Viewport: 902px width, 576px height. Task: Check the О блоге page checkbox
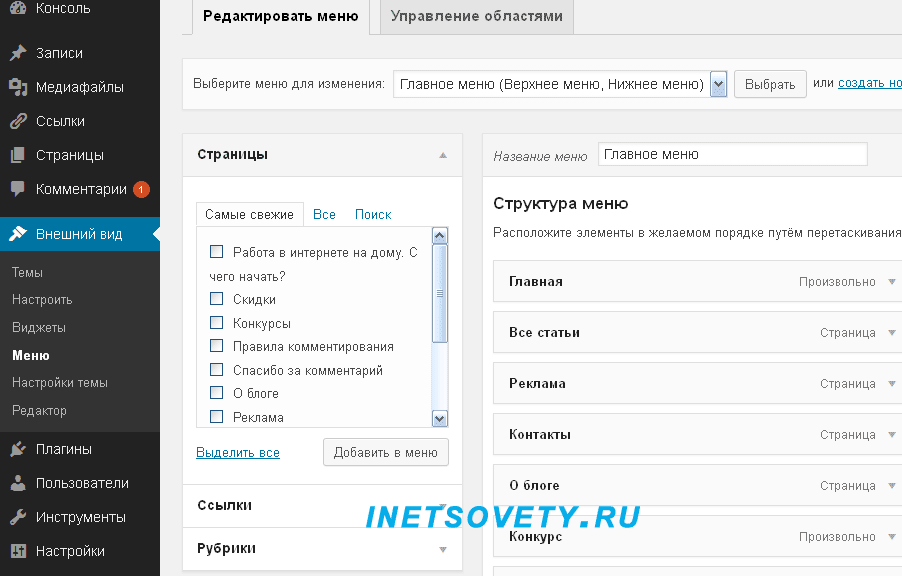(x=216, y=393)
